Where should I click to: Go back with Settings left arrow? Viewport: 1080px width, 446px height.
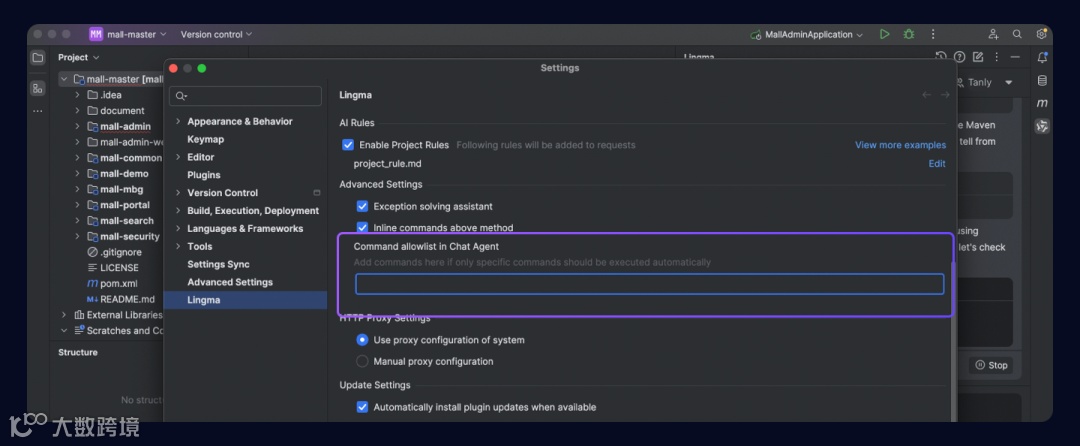pos(926,95)
